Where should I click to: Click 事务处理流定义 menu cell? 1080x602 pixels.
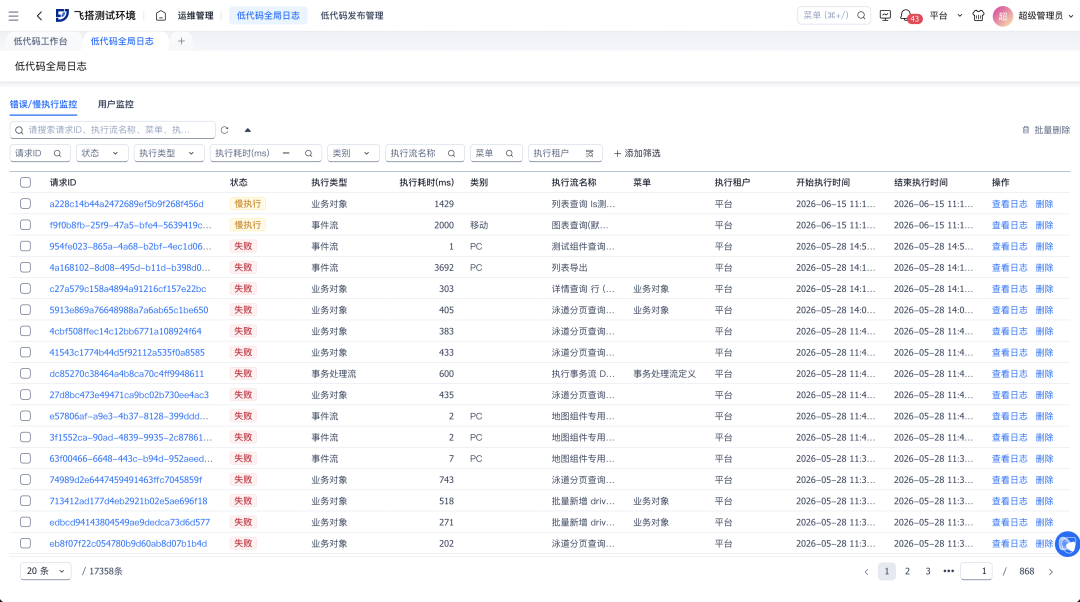click(x=664, y=373)
